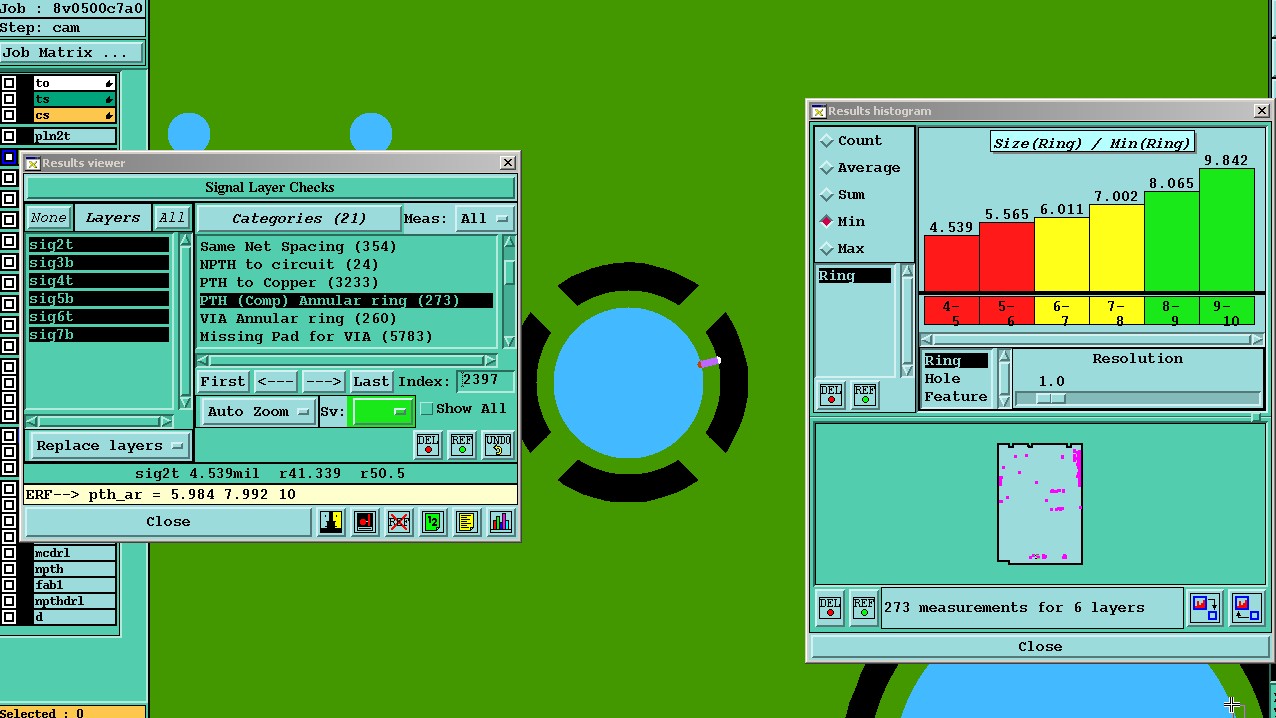Viewport: 1276px width, 718px height.
Task: Click the Results viewer title bar menu icon
Action: [x=32, y=163]
